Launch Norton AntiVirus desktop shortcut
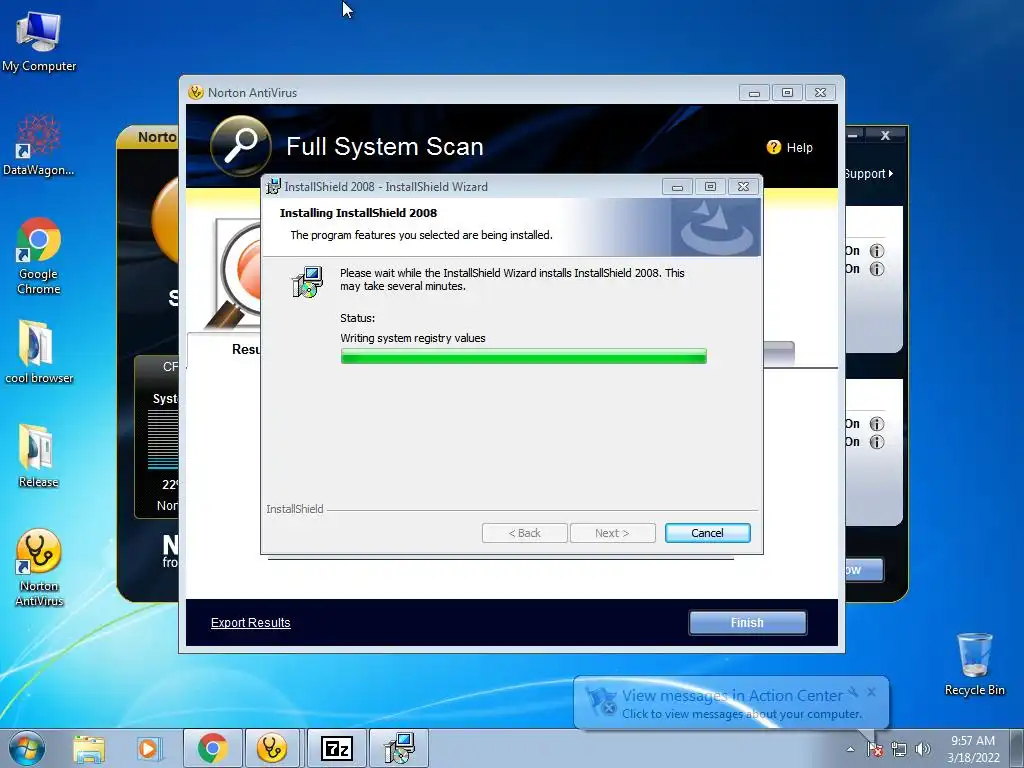The width and height of the screenshot is (1024, 768). coord(39,567)
